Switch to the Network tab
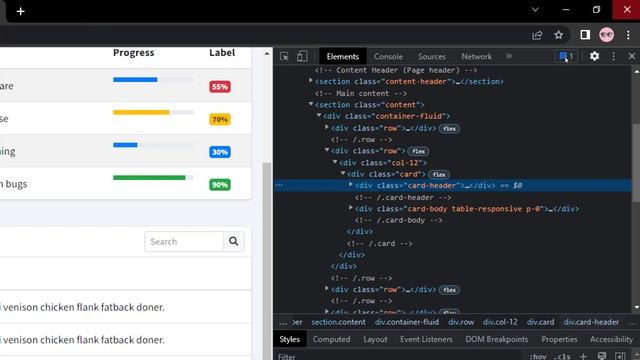 476,57
